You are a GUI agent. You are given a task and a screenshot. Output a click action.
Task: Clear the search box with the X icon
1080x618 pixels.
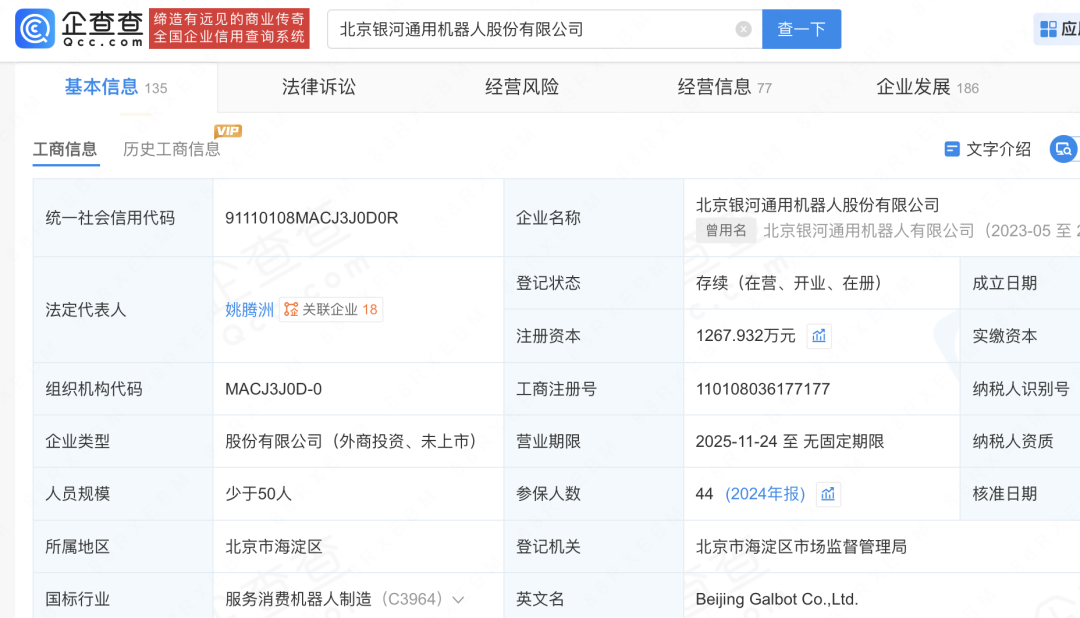click(743, 29)
